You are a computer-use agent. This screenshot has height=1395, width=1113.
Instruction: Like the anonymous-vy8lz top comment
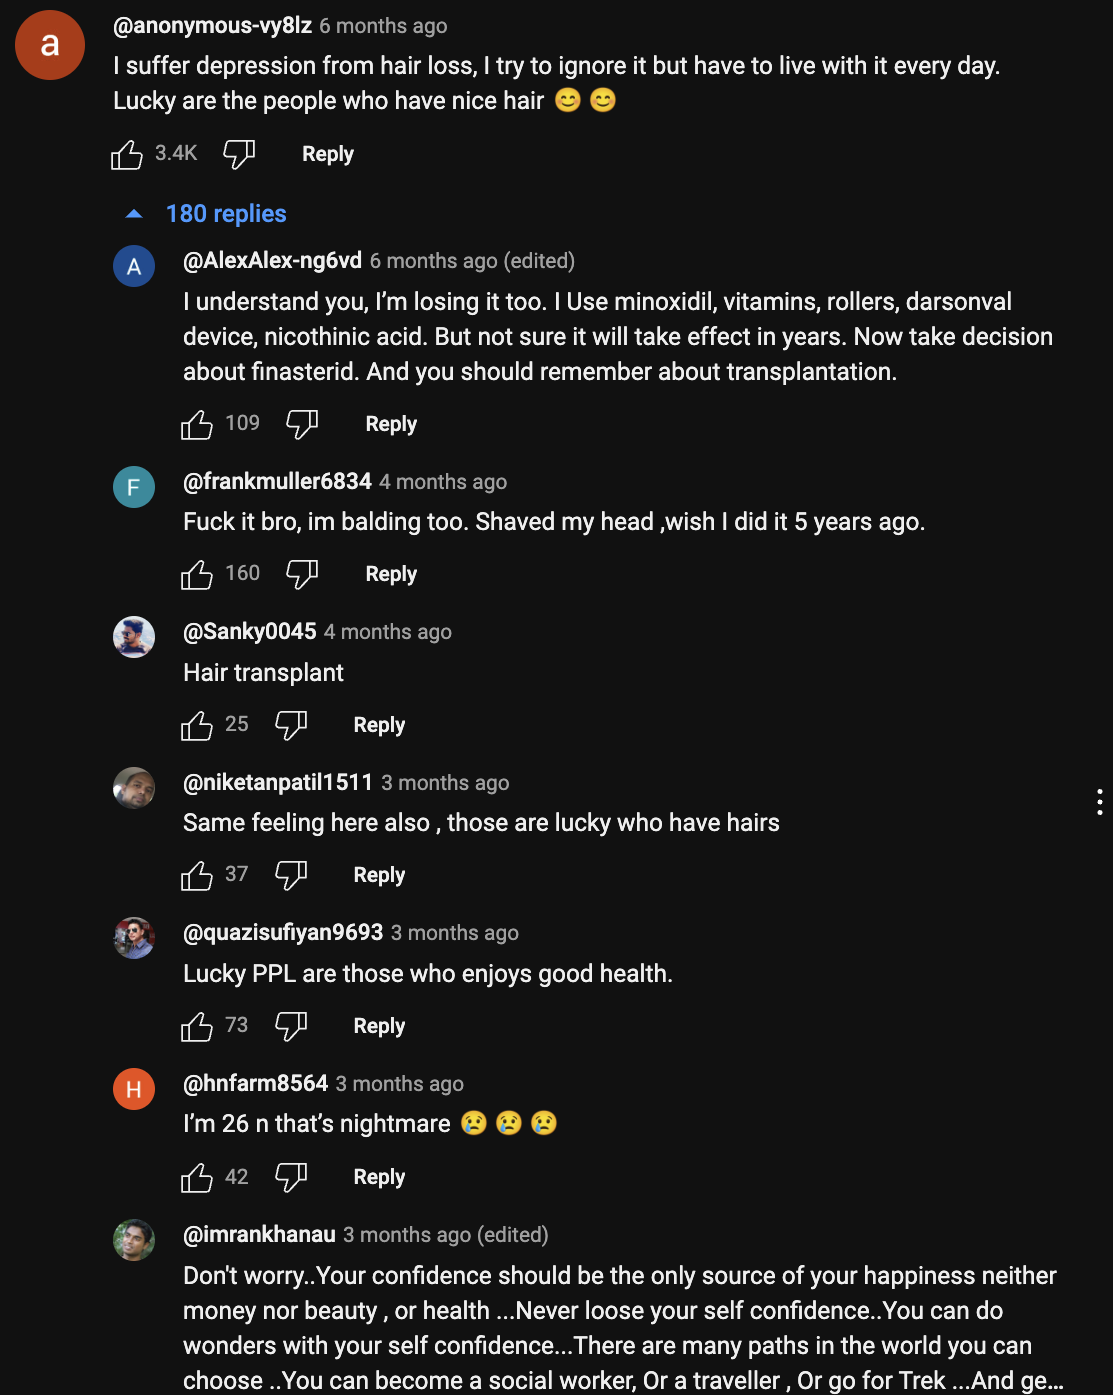coord(127,155)
